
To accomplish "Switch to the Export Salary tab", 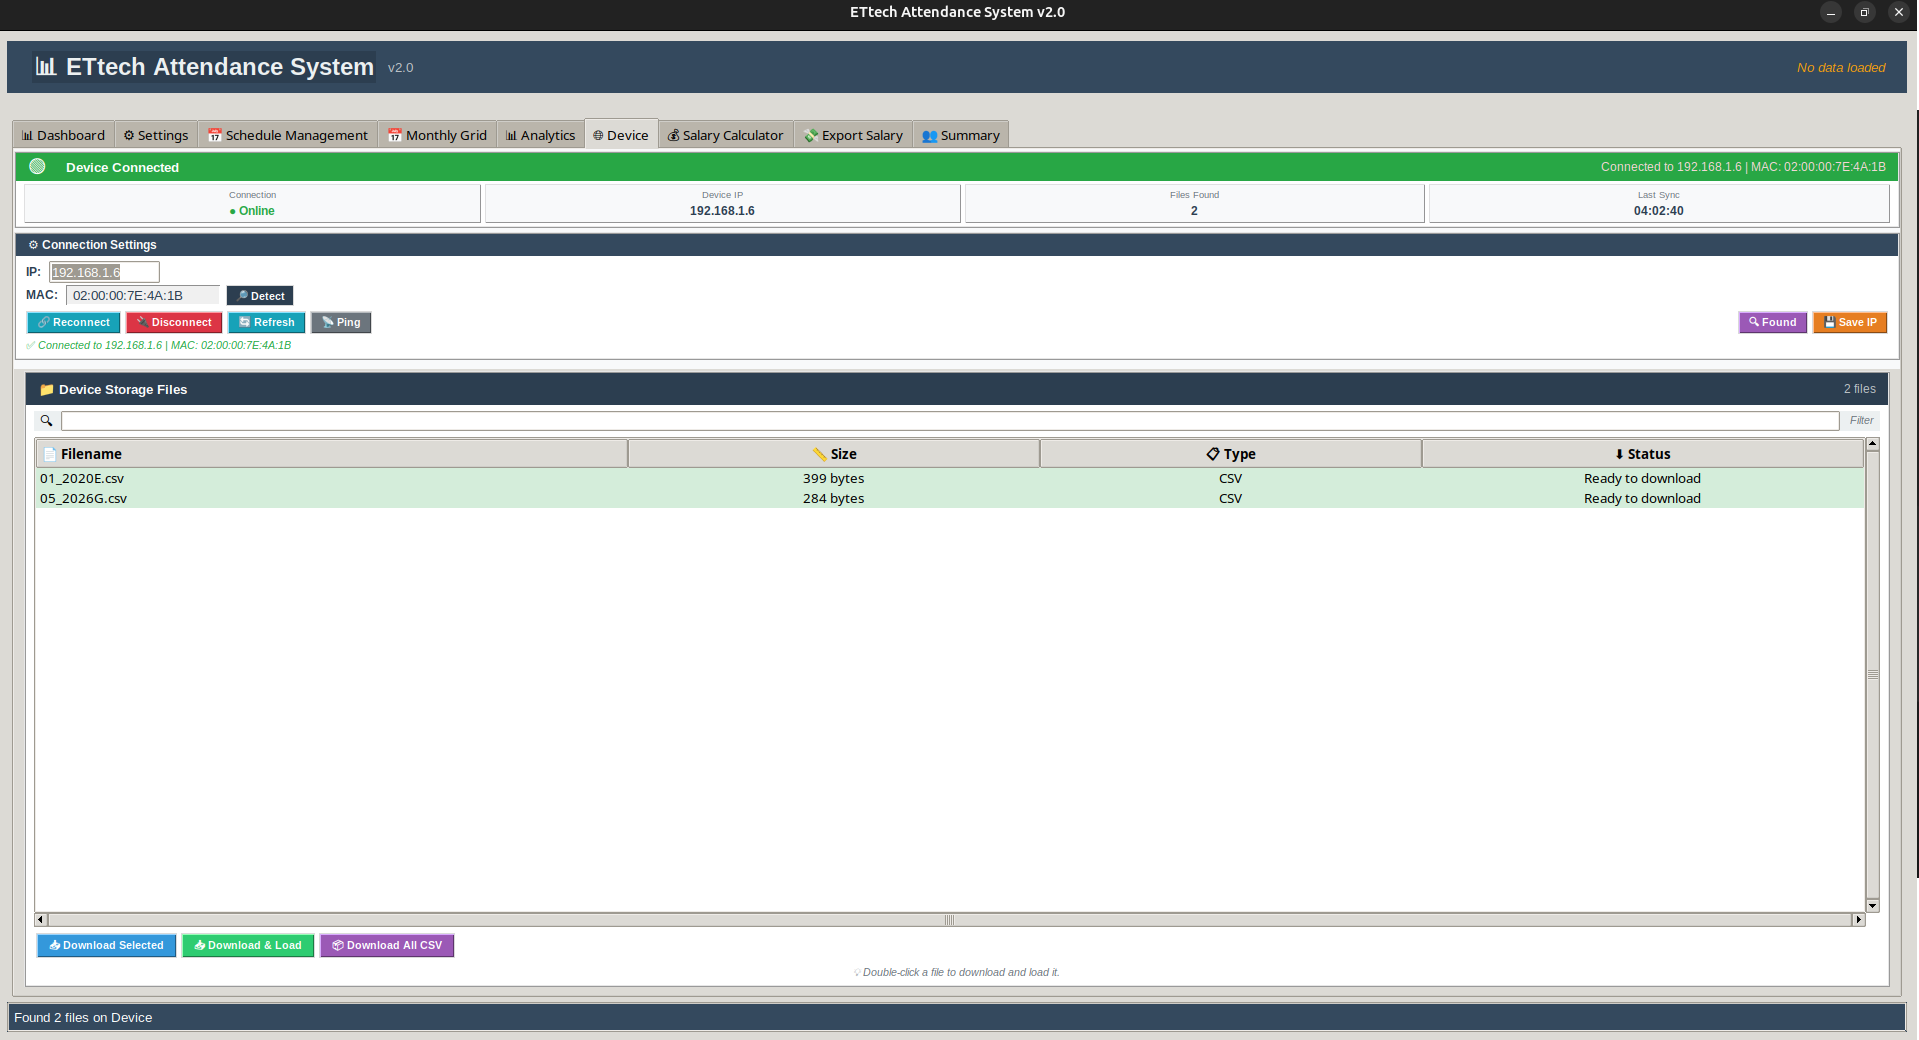I will click(x=854, y=135).
